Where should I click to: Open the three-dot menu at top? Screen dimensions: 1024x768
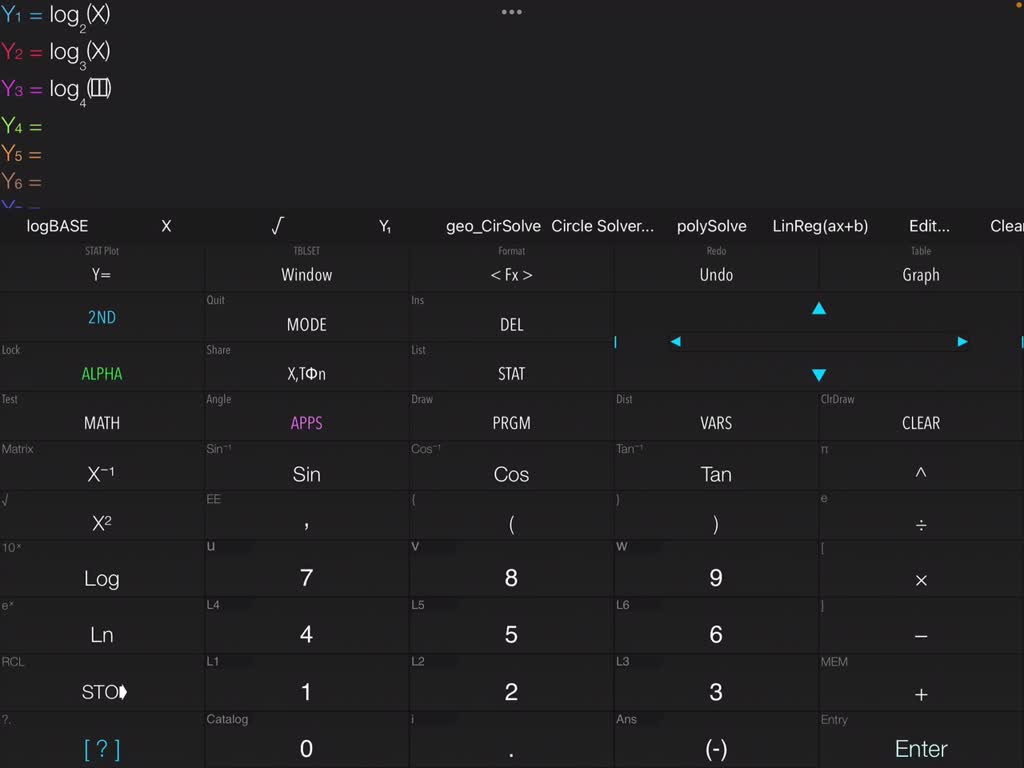pos(512,13)
